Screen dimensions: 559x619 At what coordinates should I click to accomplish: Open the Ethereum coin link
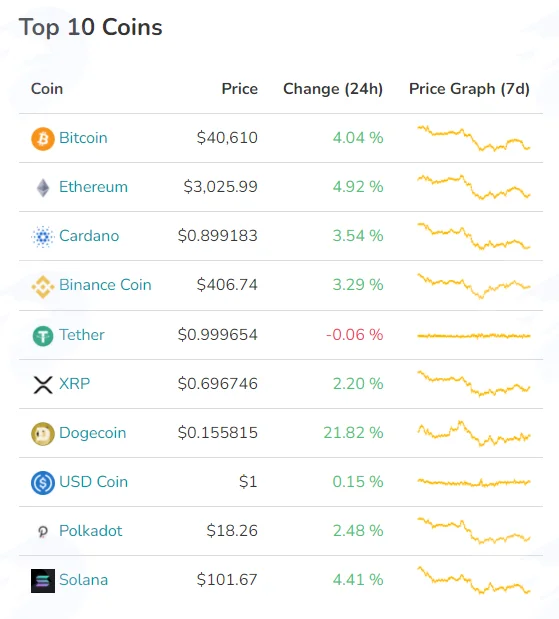click(x=94, y=187)
